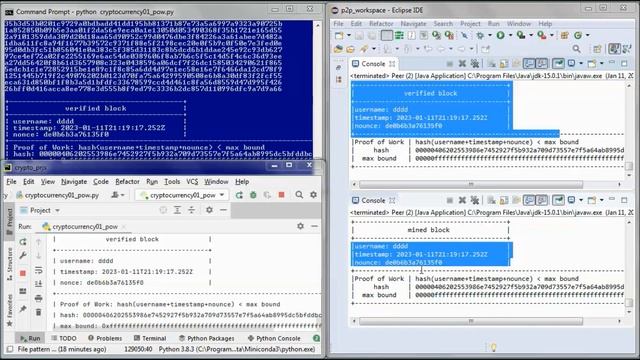
Task: Click the cryptocurrency01_pow.py breadcrumb file
Action: [x=58, y=195]
